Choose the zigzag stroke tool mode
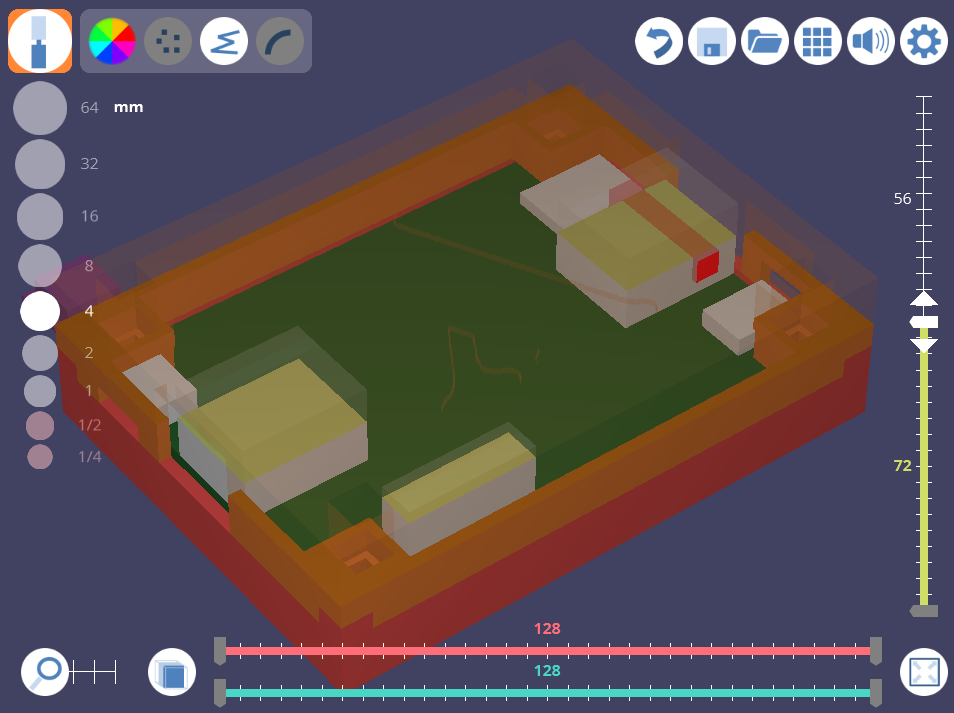The width and height of the screenshot is (954, 713). tap(224, 41)
